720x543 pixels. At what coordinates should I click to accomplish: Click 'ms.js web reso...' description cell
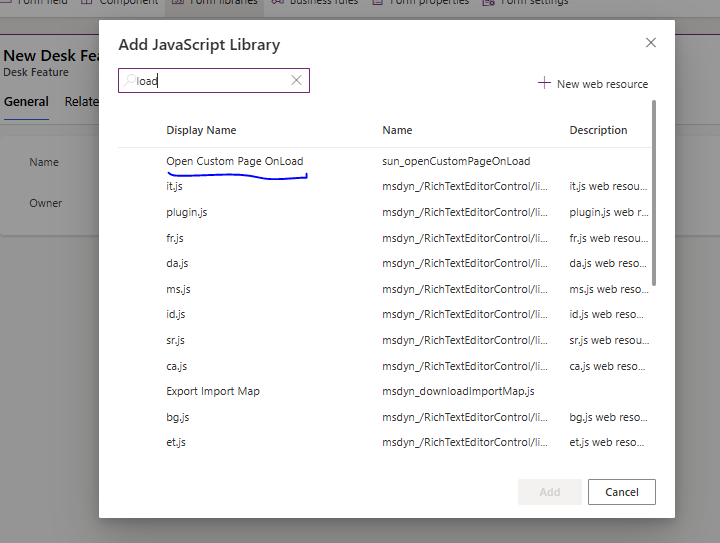pyautogui.click(x=608, y=289)
